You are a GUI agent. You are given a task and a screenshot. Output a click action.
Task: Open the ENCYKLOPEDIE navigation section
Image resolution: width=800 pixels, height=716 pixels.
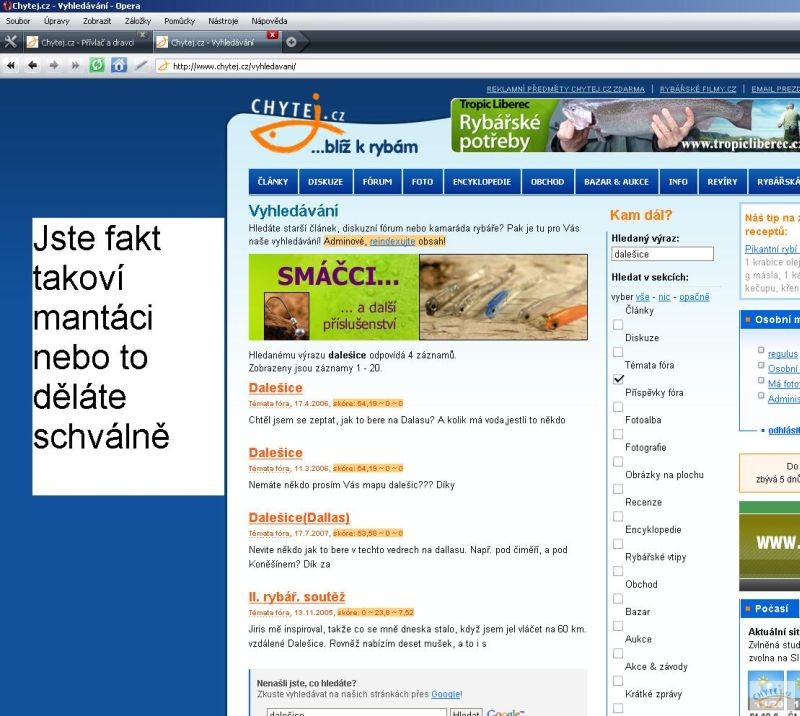coord(482,182)
